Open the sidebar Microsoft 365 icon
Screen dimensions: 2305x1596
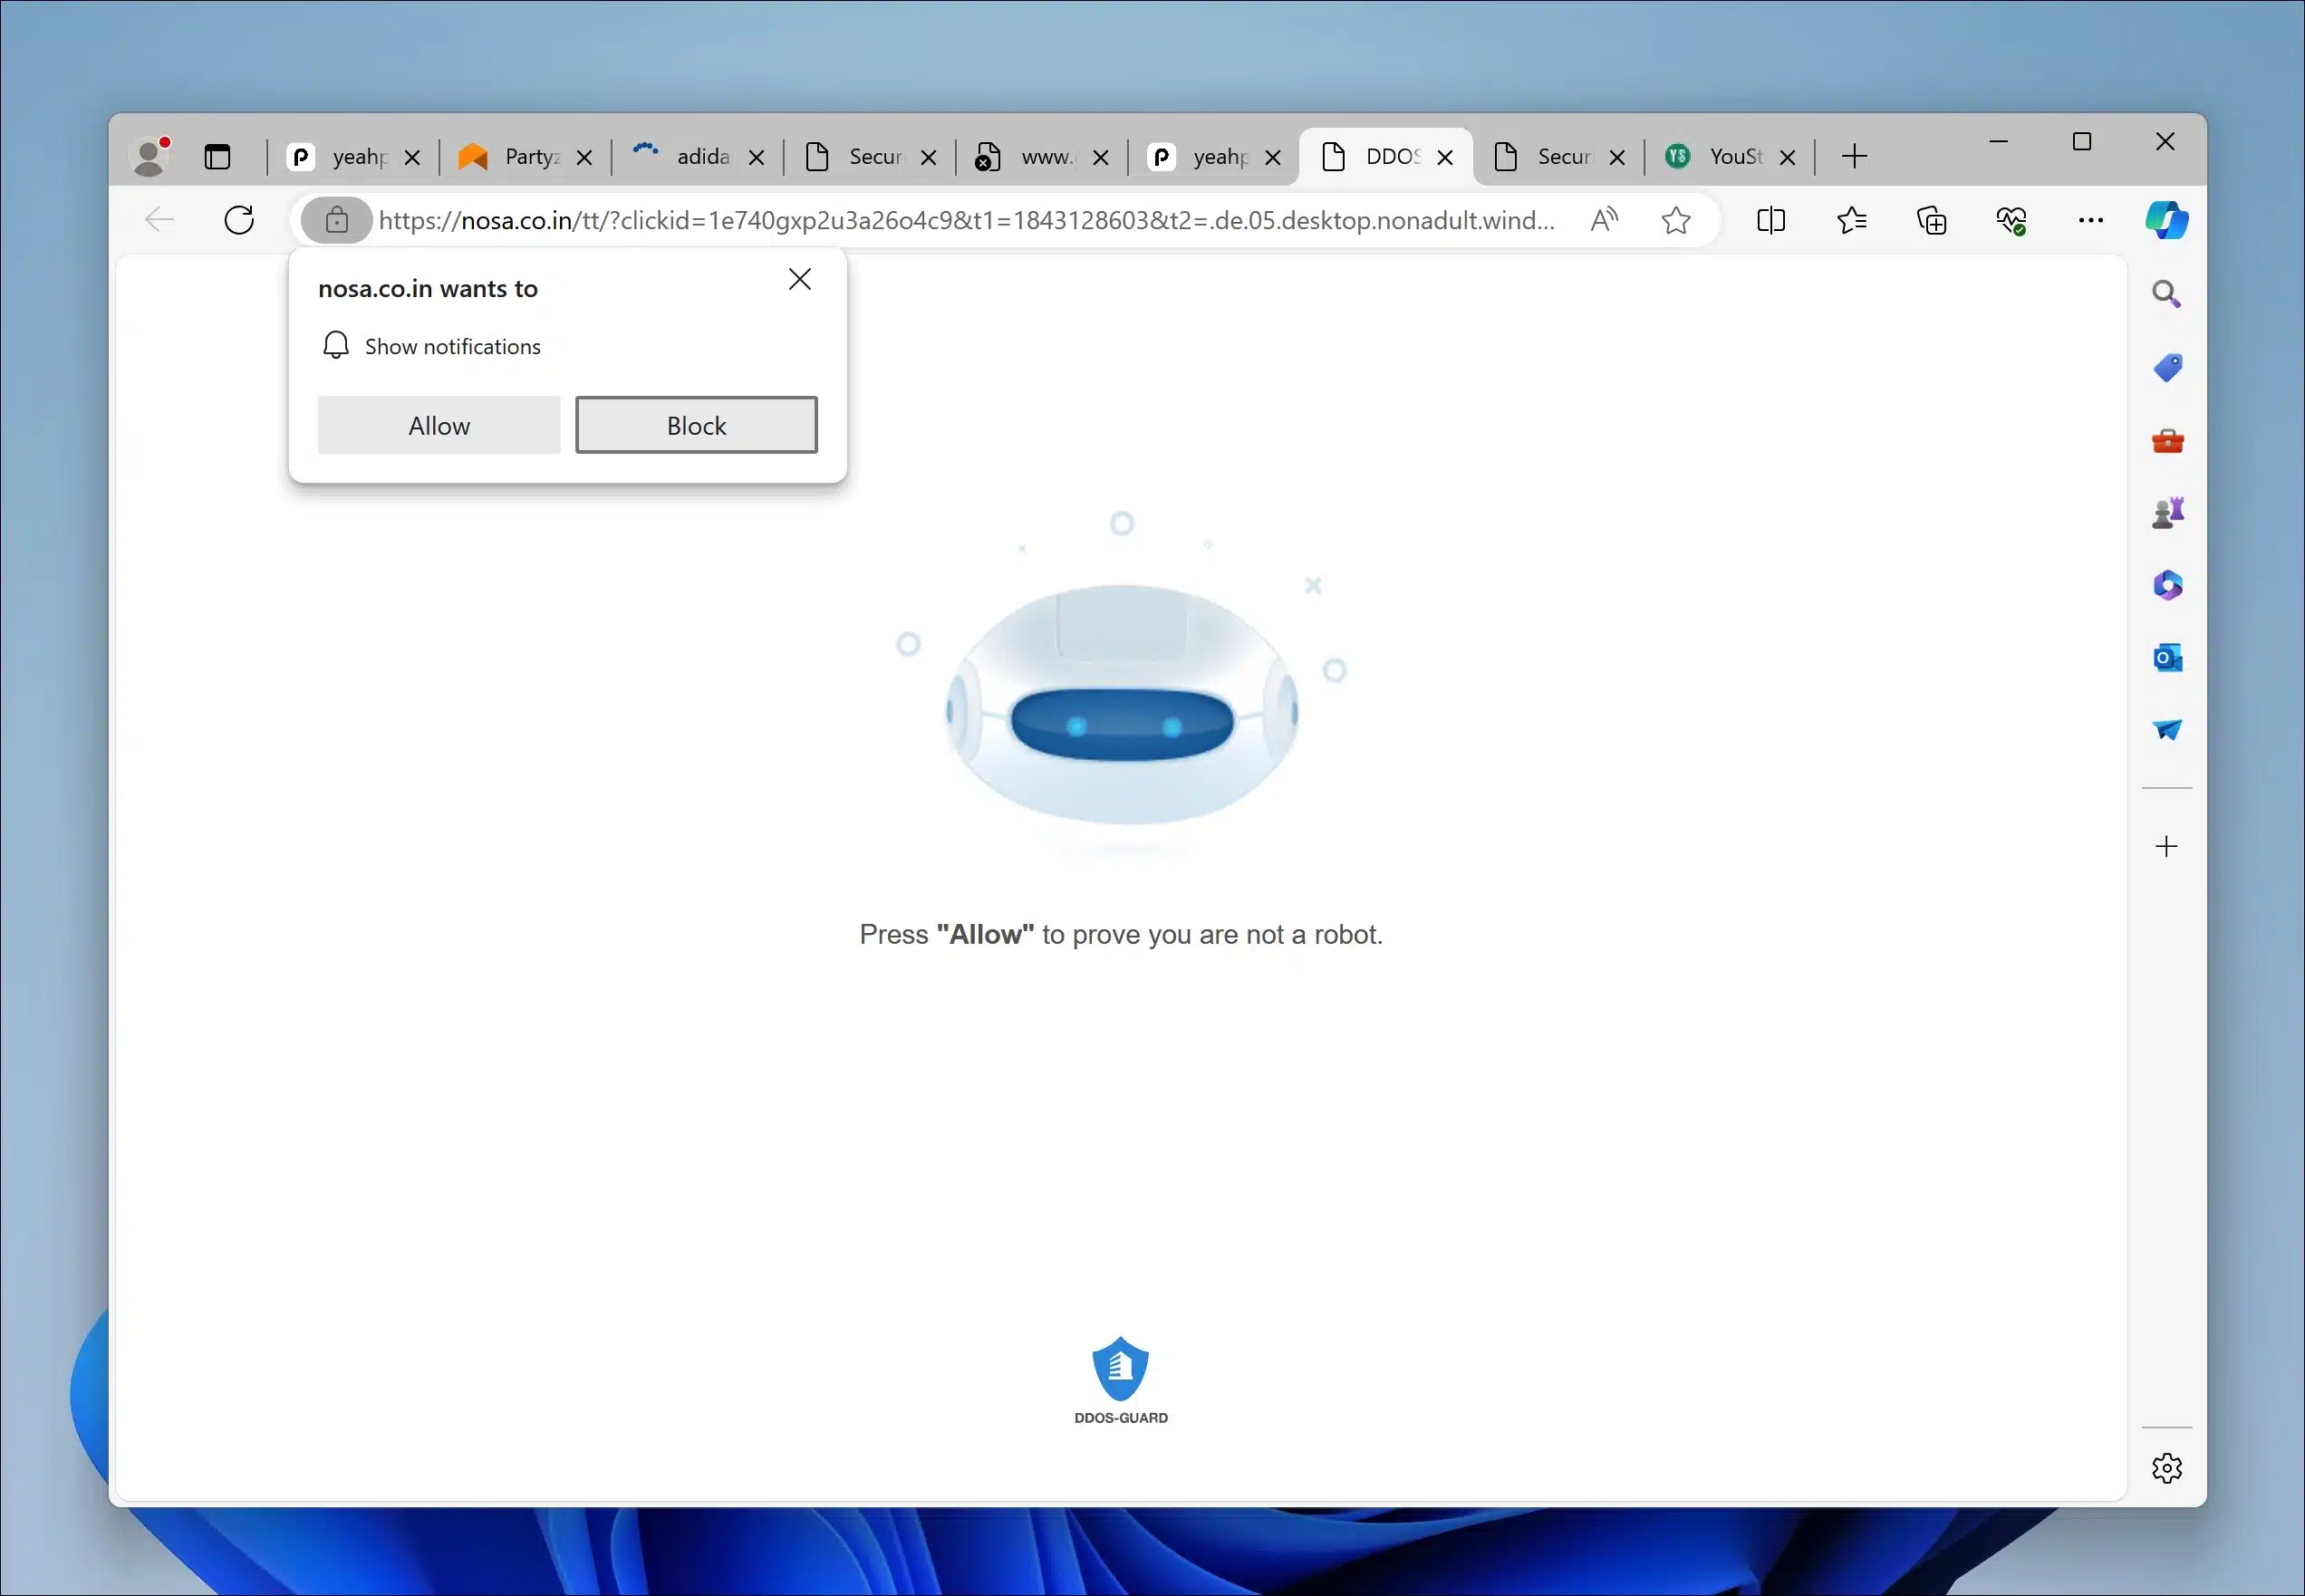[x=2167, y=585]
